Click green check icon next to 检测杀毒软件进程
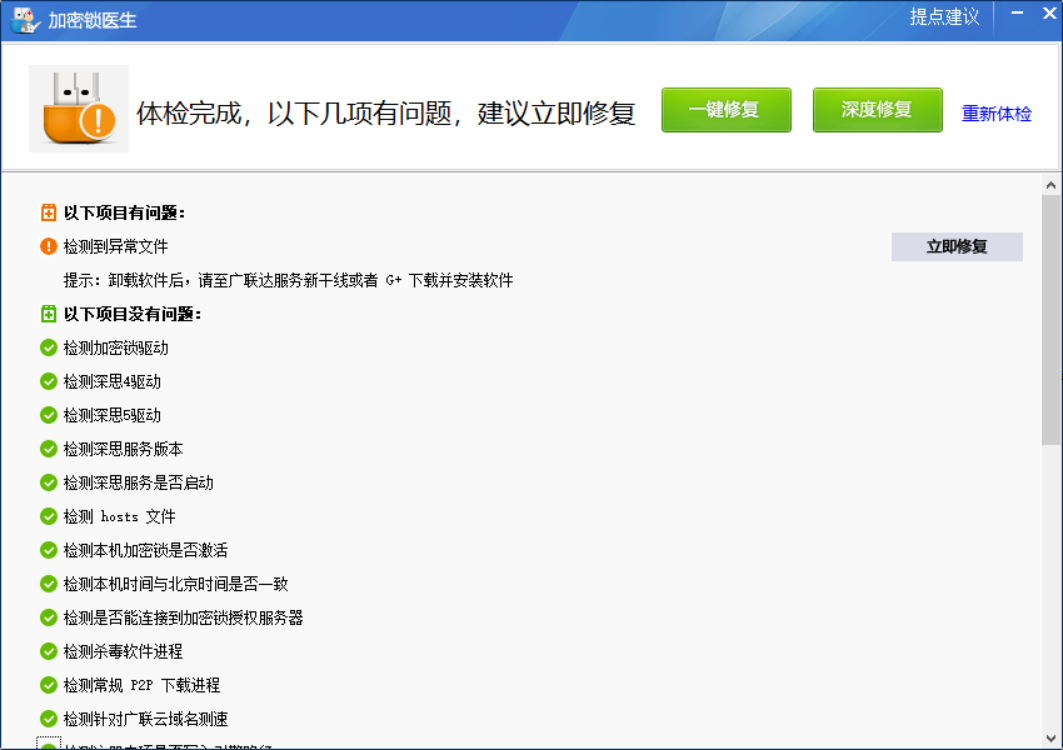The width and height of the screenshot is (1063, 750). click(48, 652)
